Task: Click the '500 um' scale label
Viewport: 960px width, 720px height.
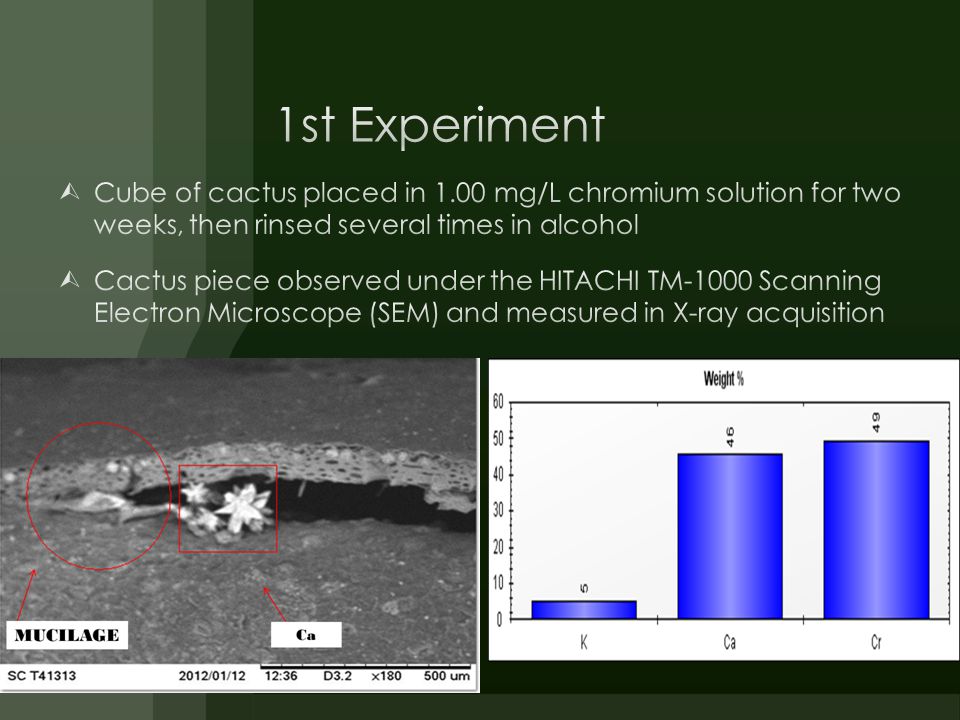Action: pyautogui.click(x=446, y=676)
